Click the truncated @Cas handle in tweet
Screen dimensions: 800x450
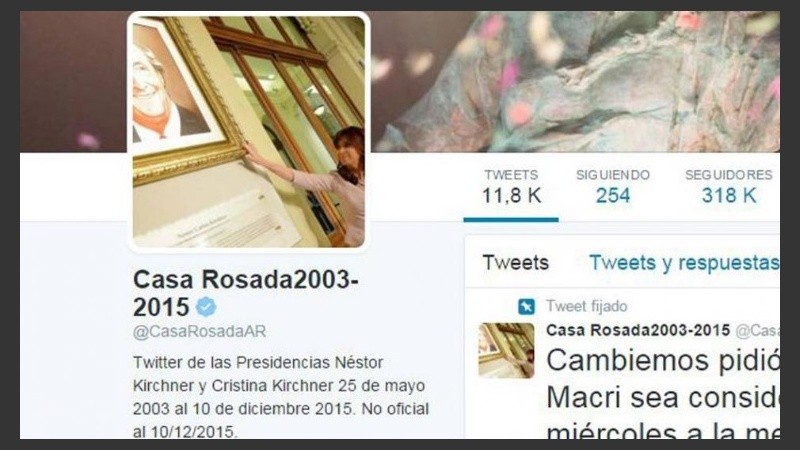[x=757, y=331]
